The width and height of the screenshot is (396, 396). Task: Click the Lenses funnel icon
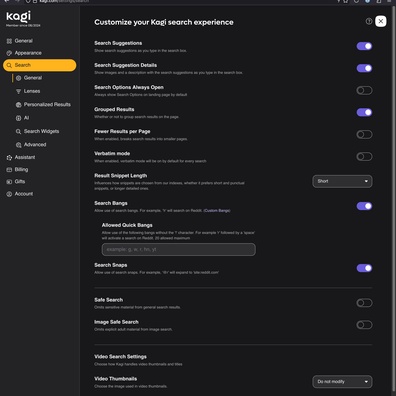(18, 91)
